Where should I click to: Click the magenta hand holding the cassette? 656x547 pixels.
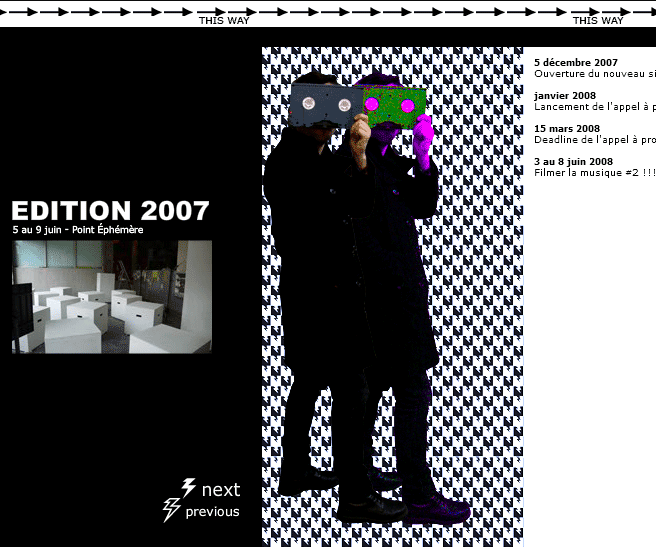coord(423,141)
